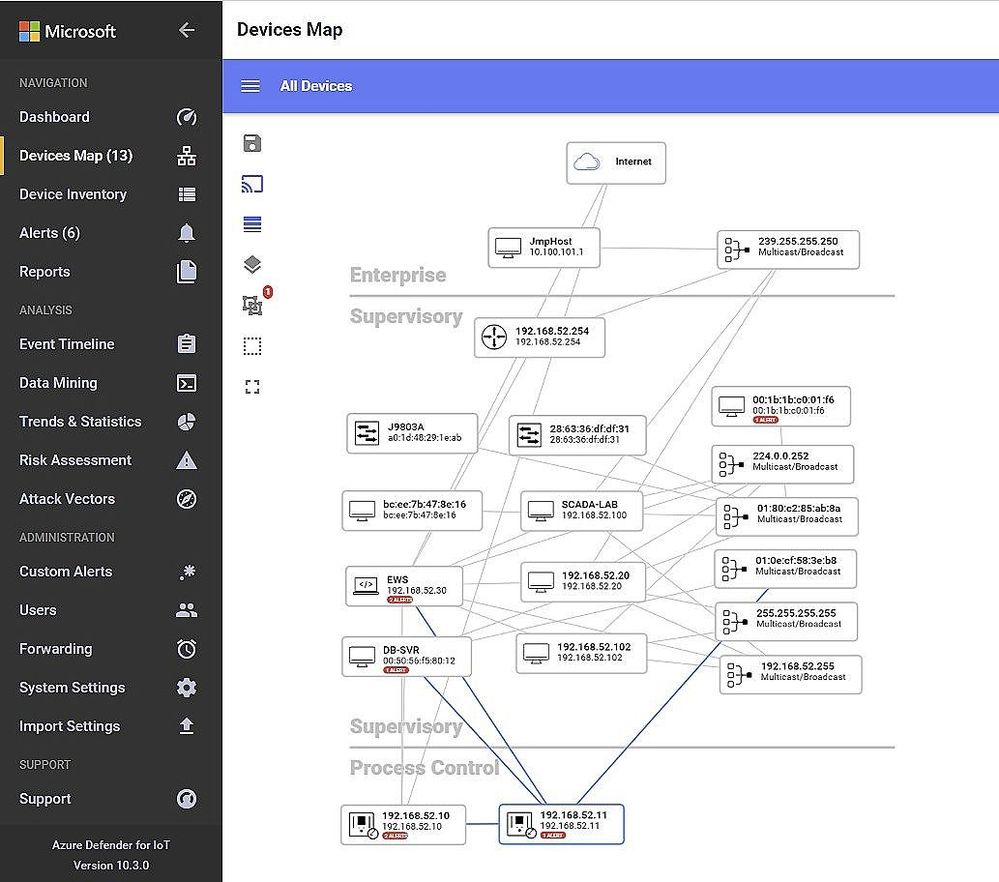Select the 01:80:c2:85:ab:8a multicast node

(787, 516)
